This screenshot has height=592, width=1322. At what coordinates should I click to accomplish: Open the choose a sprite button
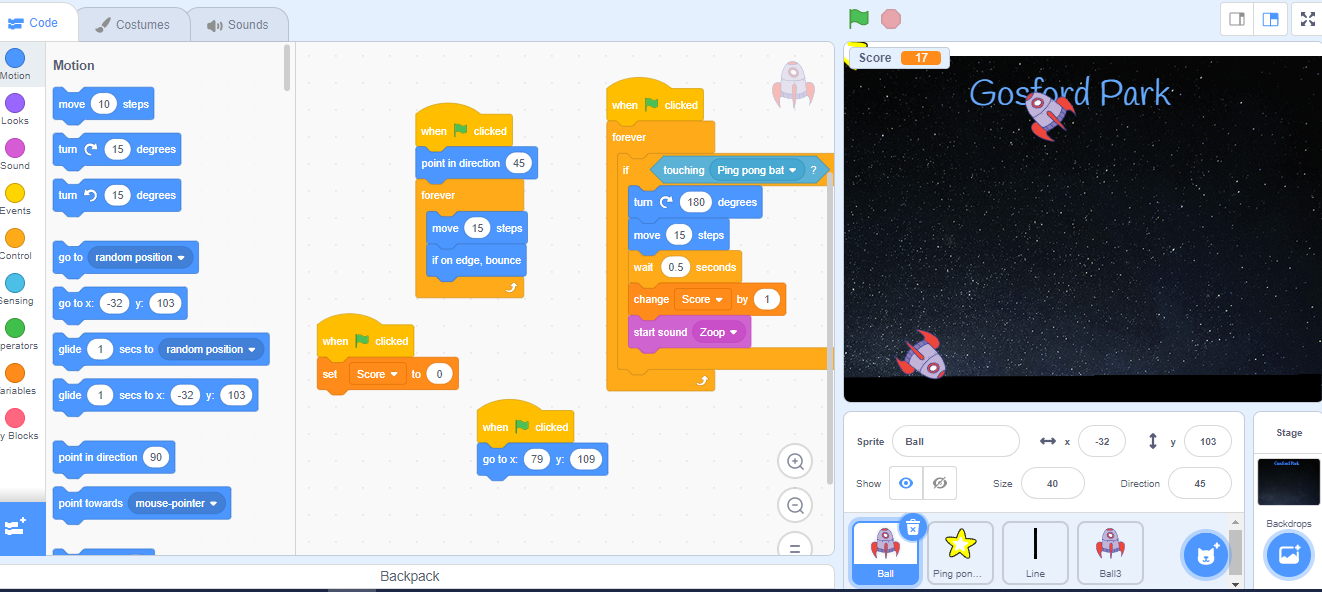[x=1205, y=555]
